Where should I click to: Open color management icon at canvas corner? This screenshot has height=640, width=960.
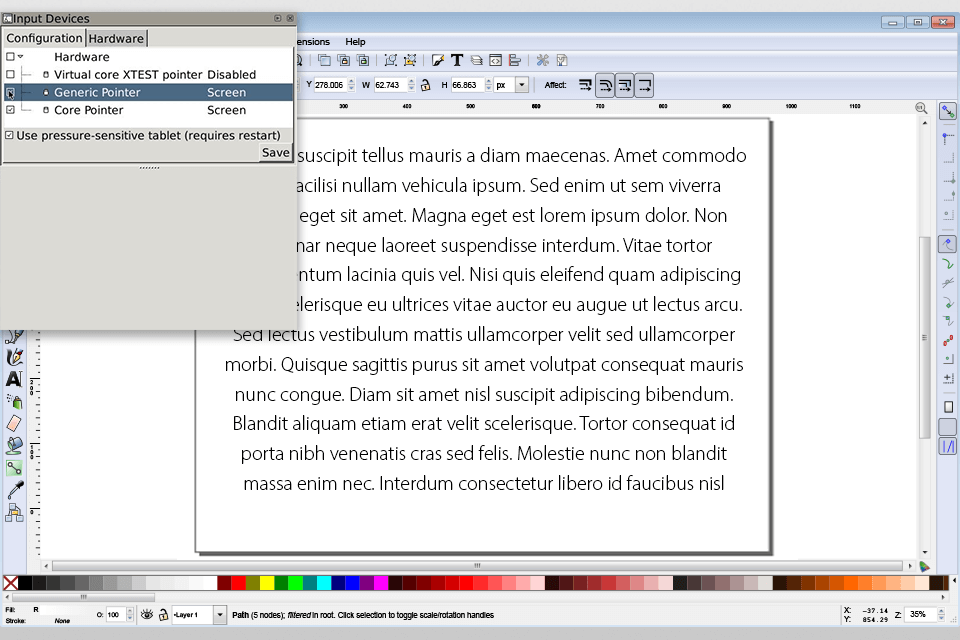(x=924, y=567)
